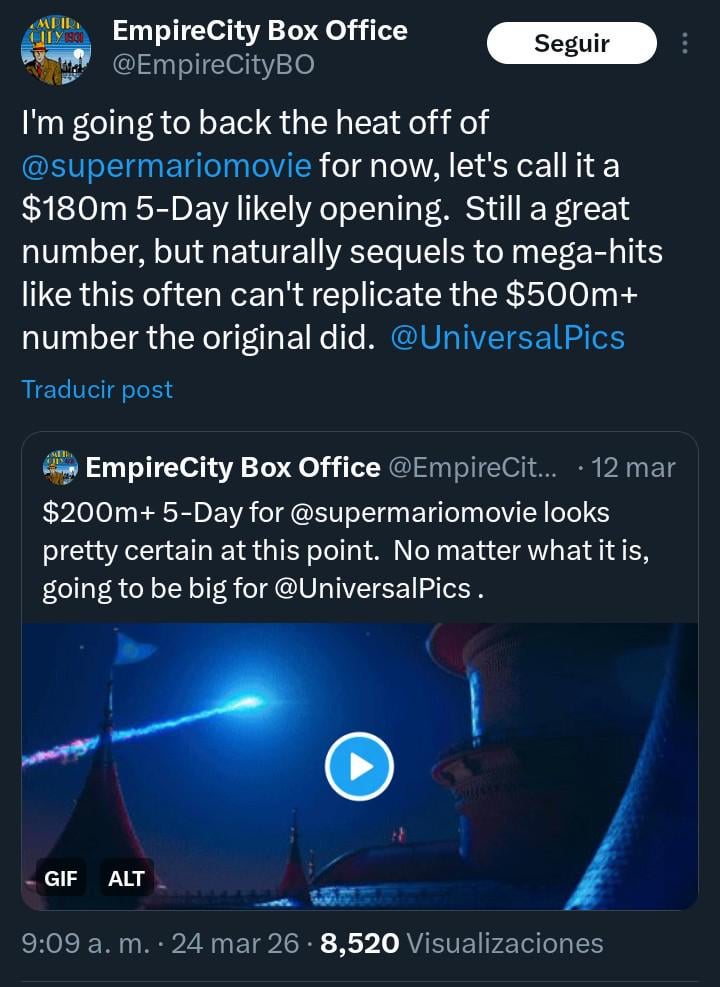Open the @supermariomovie mention in the main post
The image size is (720, 987).
[x=166, y=165]
